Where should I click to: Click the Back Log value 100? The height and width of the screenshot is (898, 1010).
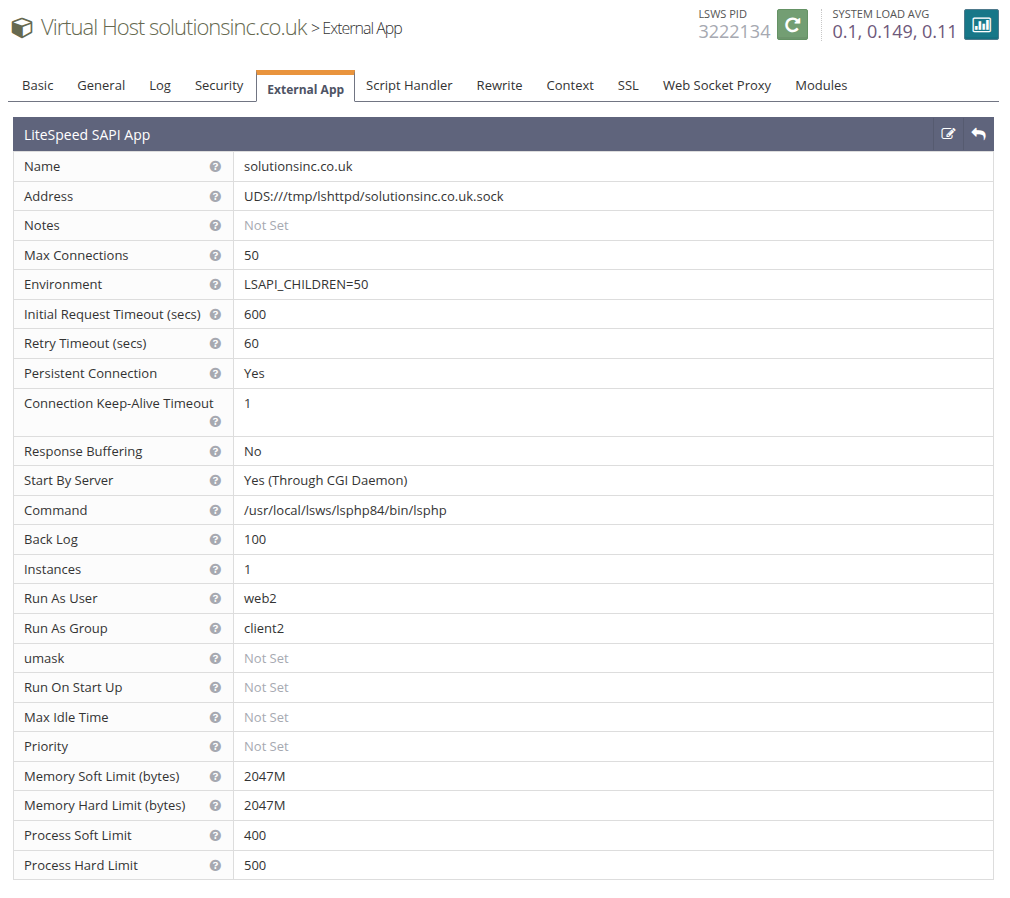pyautogui.click(x=255, y=540)
